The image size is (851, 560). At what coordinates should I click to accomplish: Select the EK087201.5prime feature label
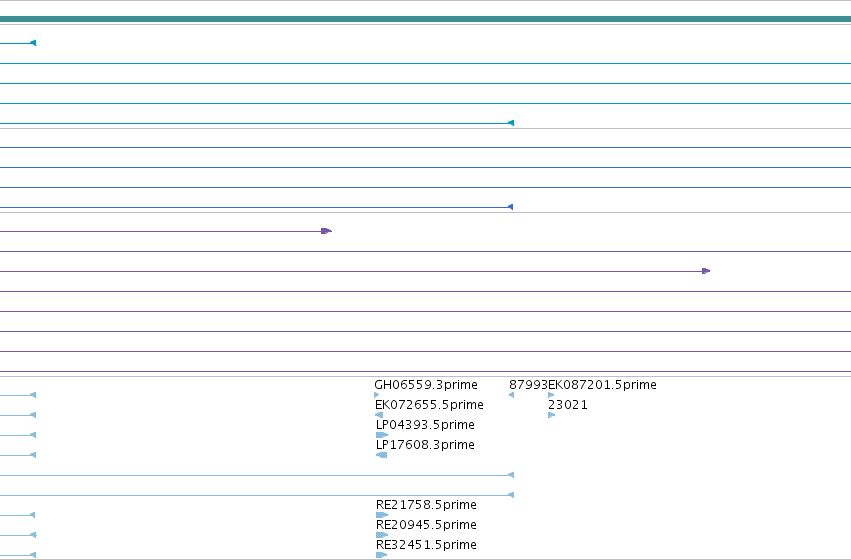[x=602, y=385]
